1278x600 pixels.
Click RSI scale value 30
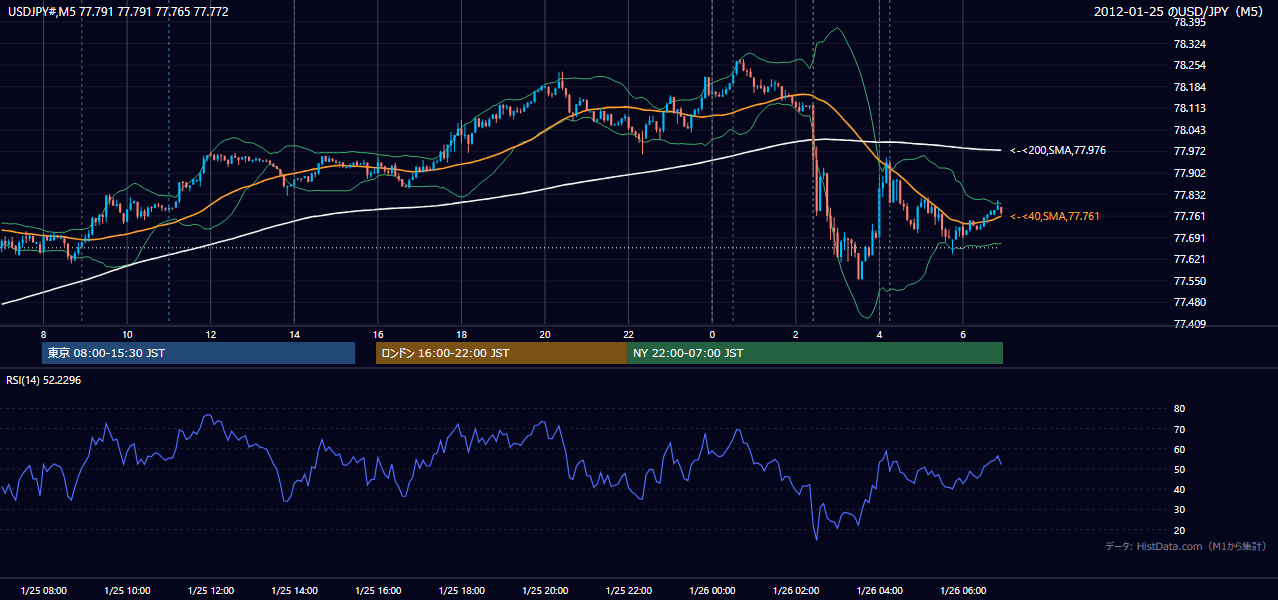click(x=1179, y=510)
